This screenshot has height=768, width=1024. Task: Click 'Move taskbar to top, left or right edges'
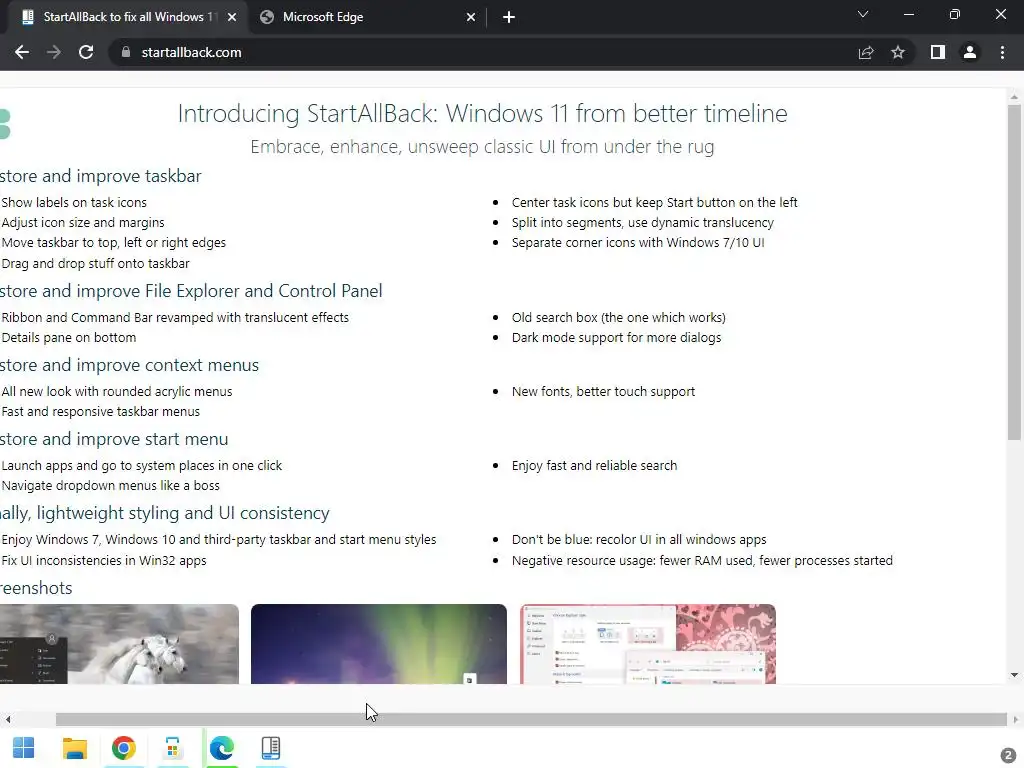[114, 243]
